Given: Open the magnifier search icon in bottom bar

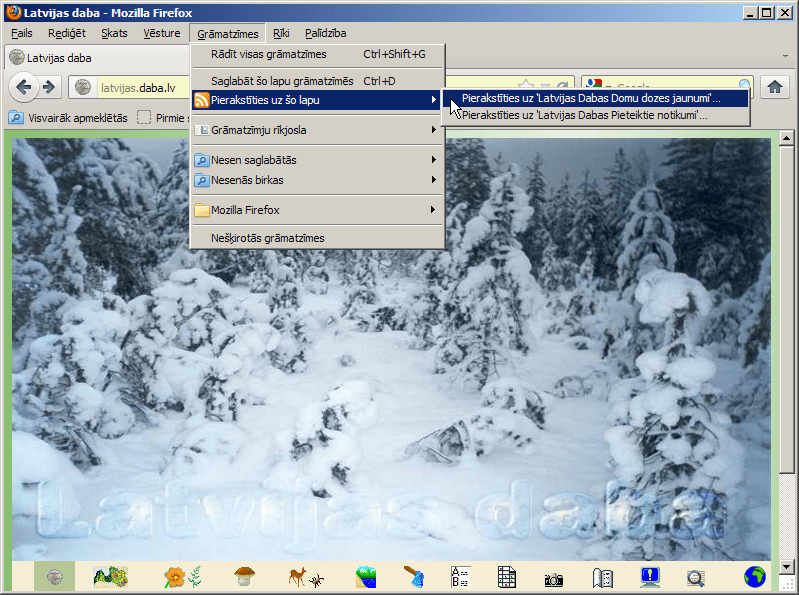Looking at the screenshot, I should (x=696, y=578).
